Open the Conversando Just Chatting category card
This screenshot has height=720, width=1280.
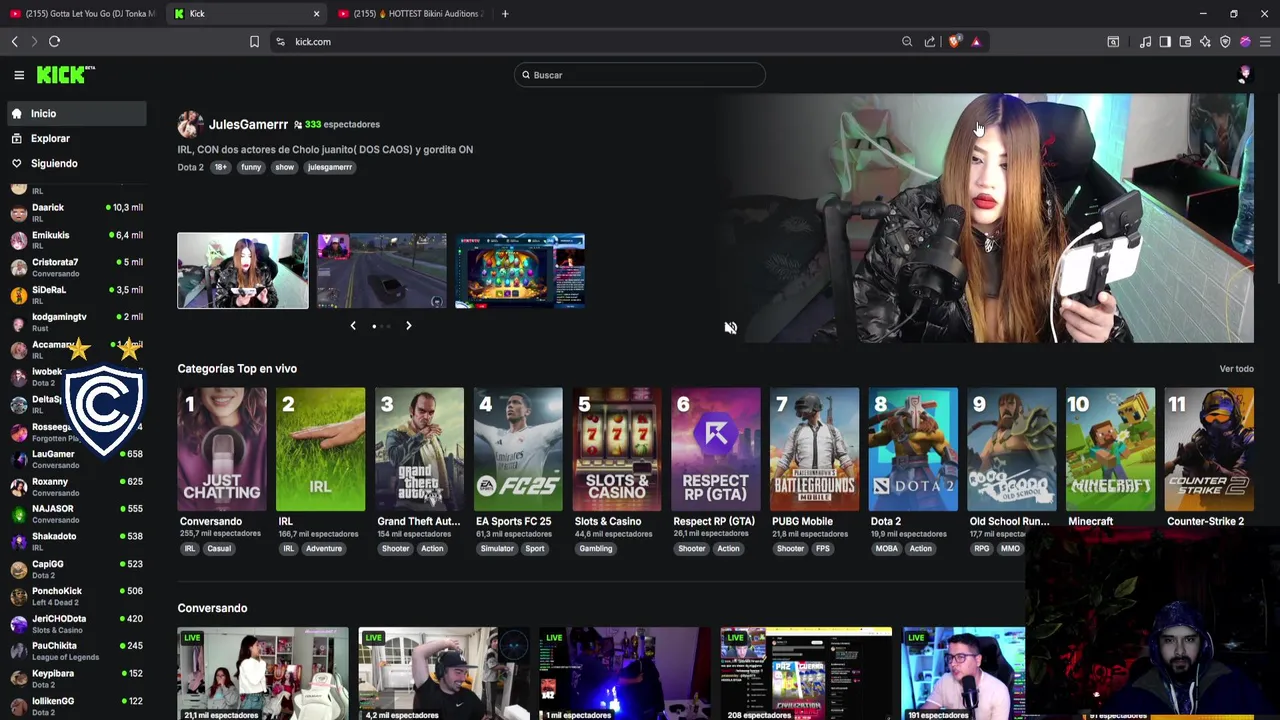point(222,449)
